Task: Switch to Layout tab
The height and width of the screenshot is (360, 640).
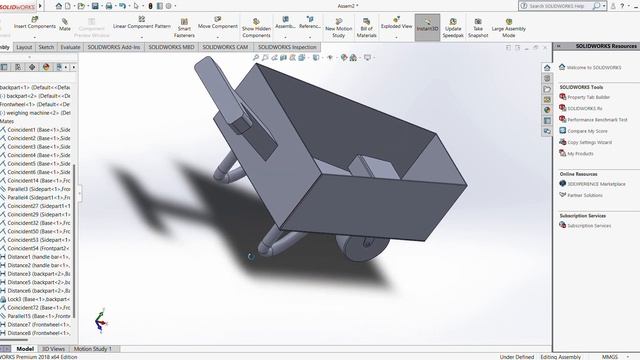Action: tap(24, 47)
